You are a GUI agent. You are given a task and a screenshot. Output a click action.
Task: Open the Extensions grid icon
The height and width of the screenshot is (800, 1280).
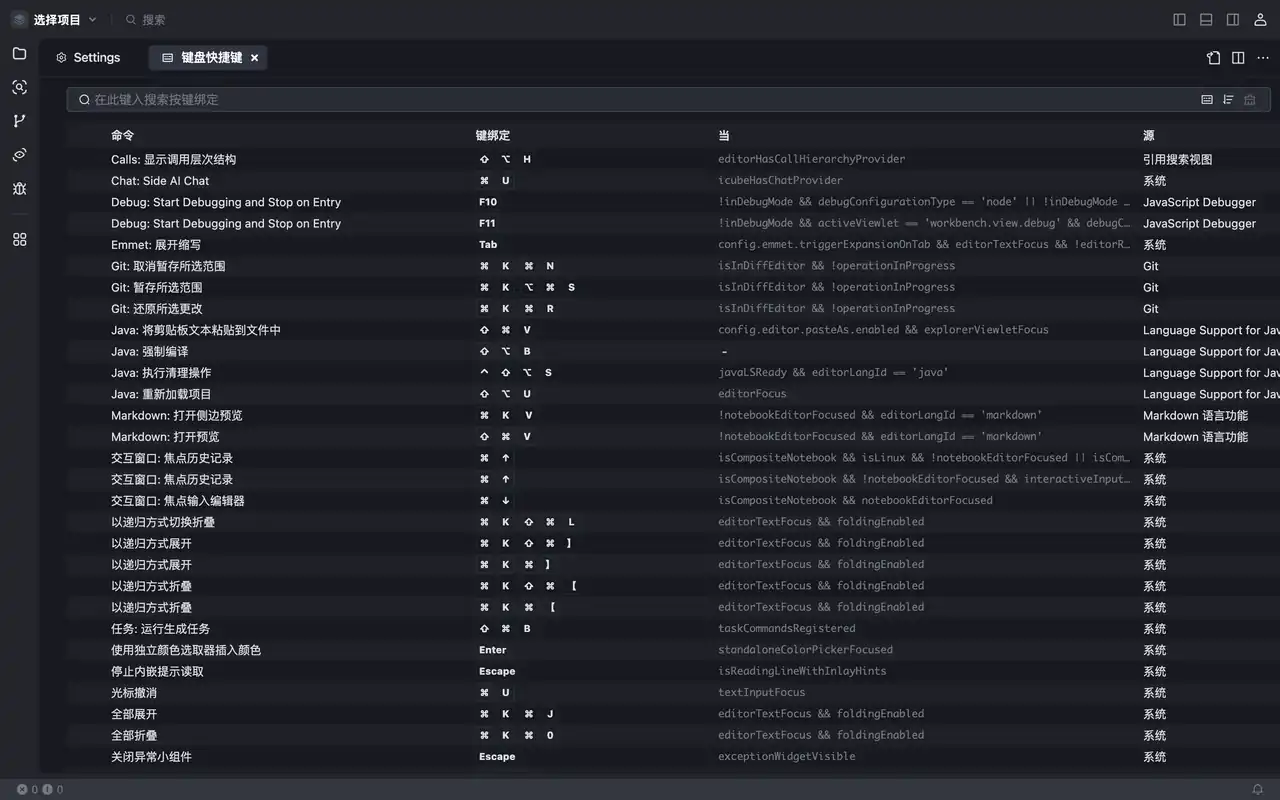click(x=19, y=240)
